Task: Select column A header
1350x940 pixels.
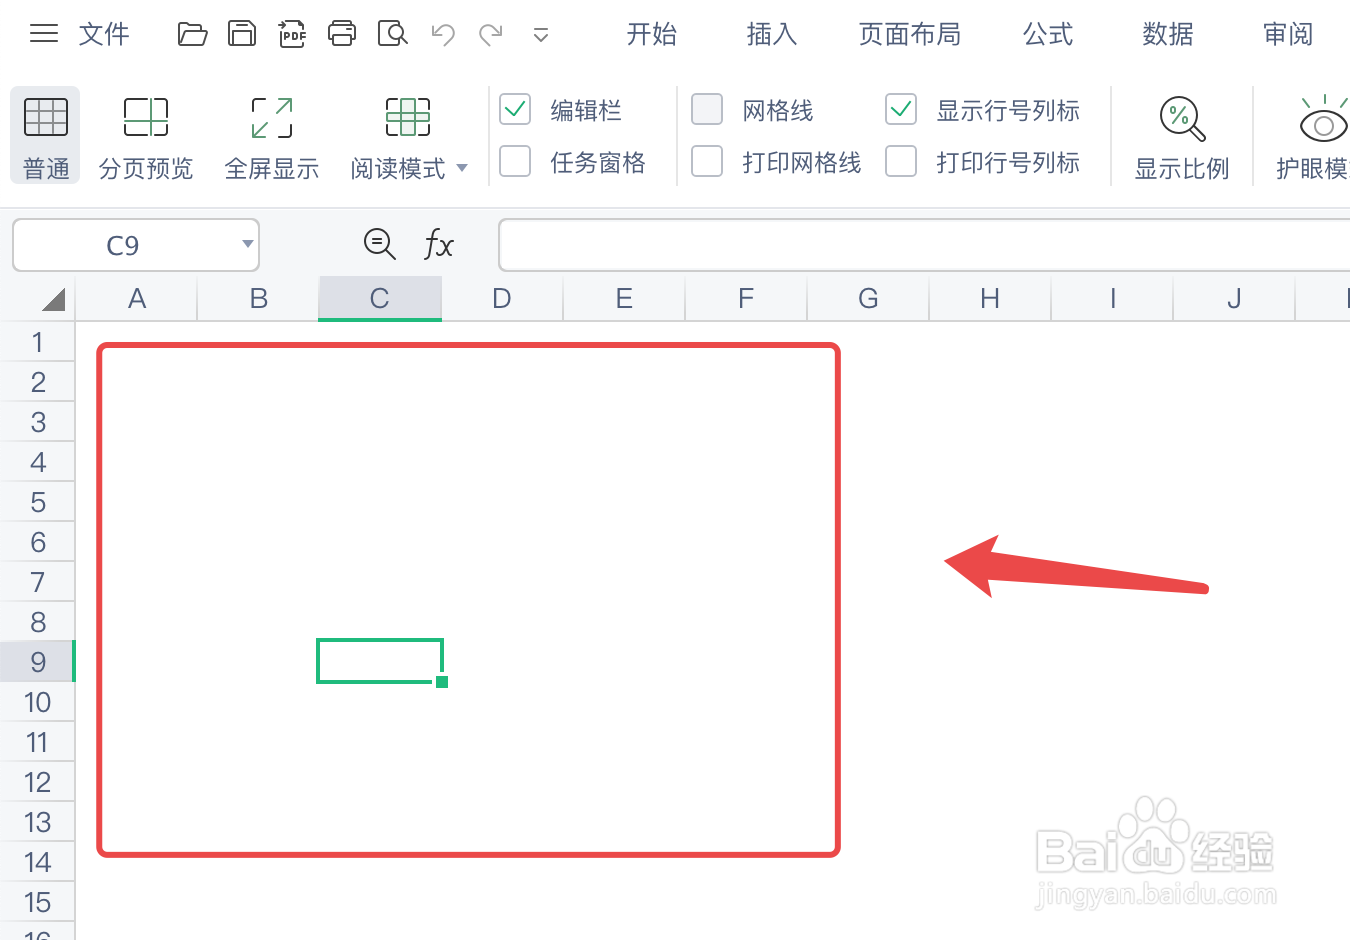Action: (x=137, y=299)
